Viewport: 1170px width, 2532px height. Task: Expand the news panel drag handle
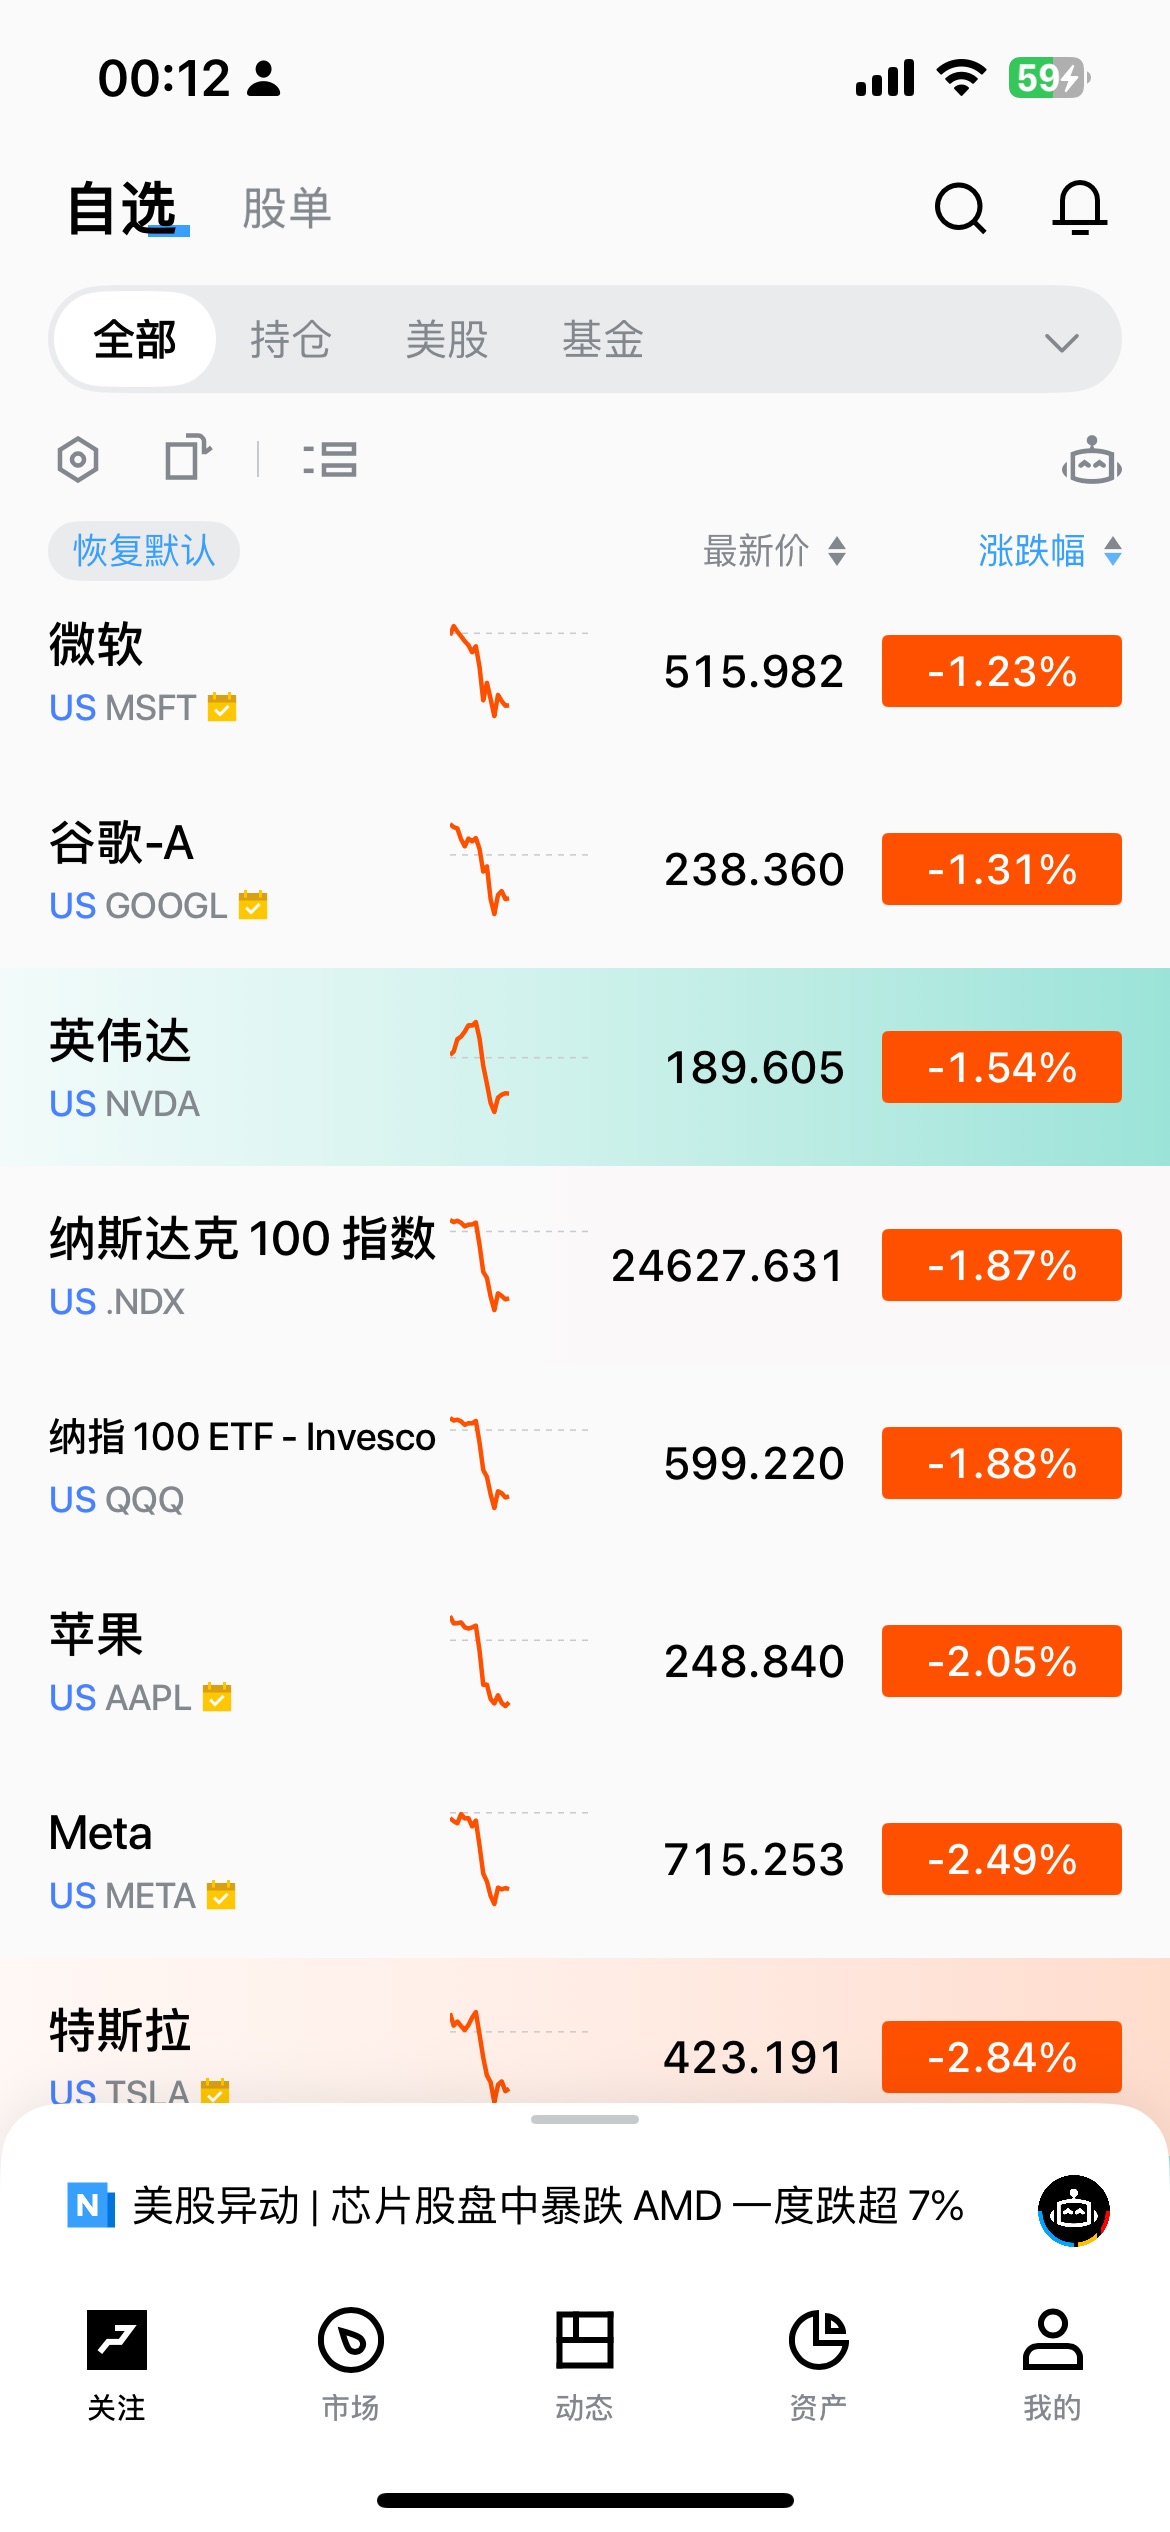click(585, 2119)
